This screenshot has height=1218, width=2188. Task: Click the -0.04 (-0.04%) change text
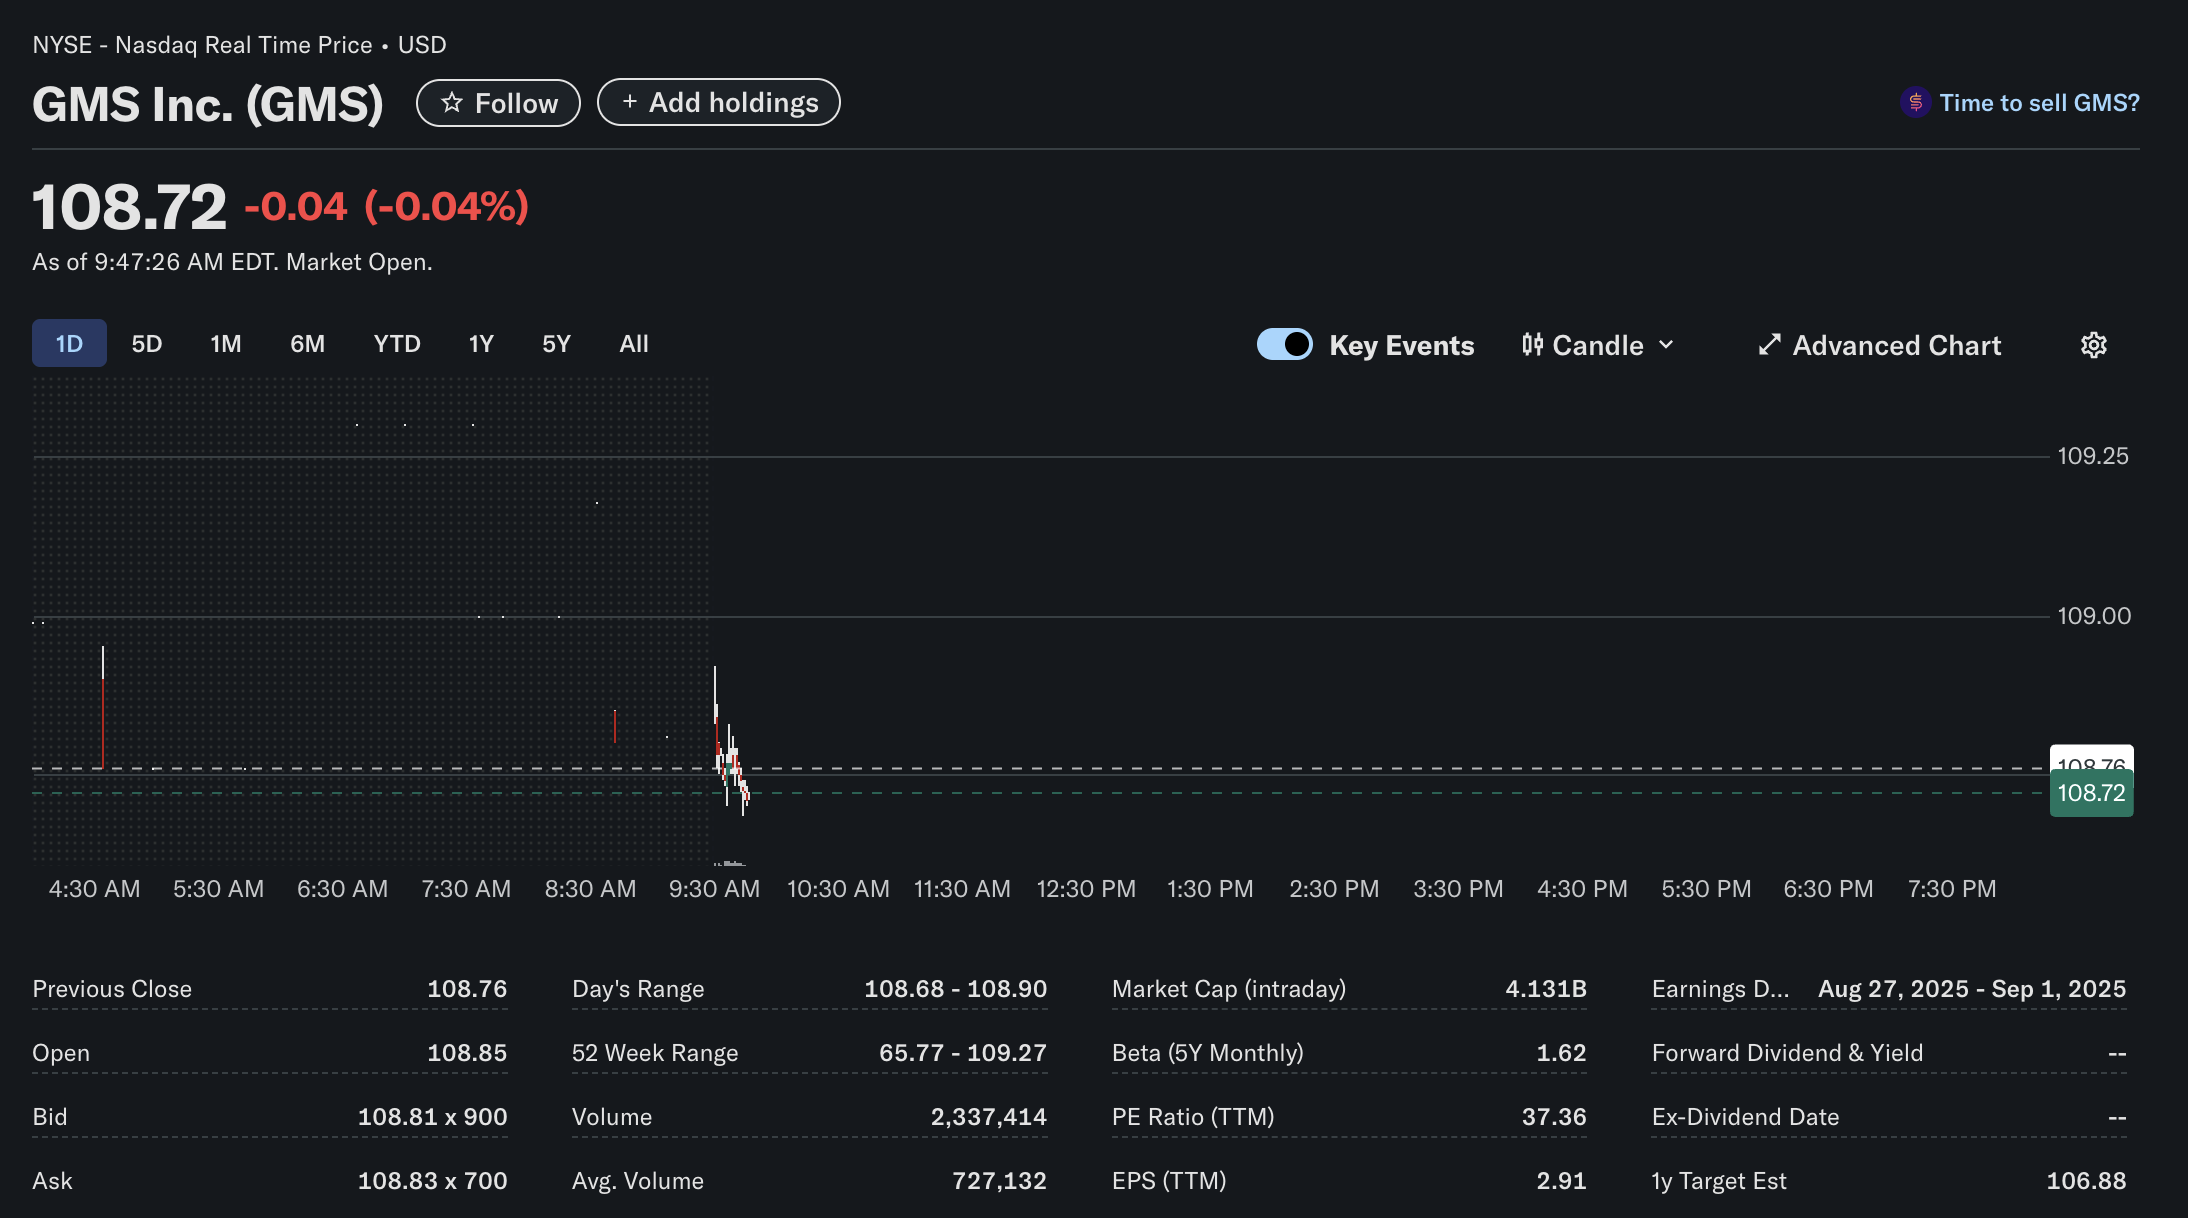(386, 206)
